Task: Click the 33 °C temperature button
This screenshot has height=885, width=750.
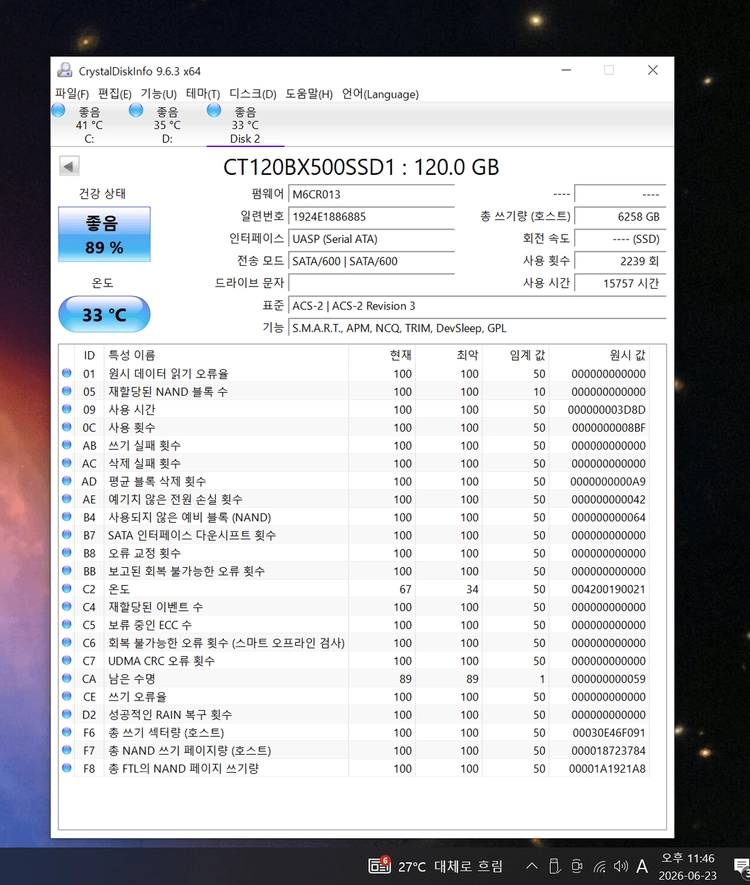Action: click(104, 314)
